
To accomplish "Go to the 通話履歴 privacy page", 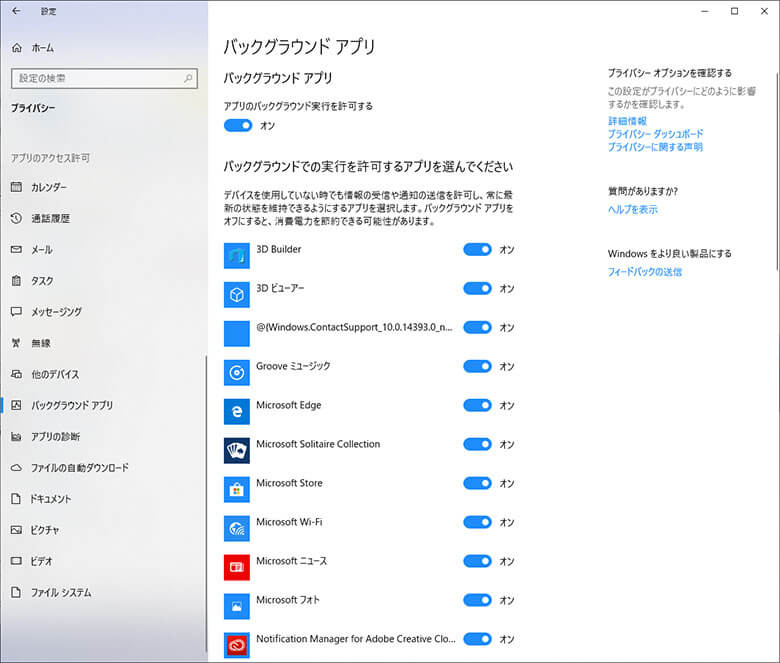I will click(103, 218).
